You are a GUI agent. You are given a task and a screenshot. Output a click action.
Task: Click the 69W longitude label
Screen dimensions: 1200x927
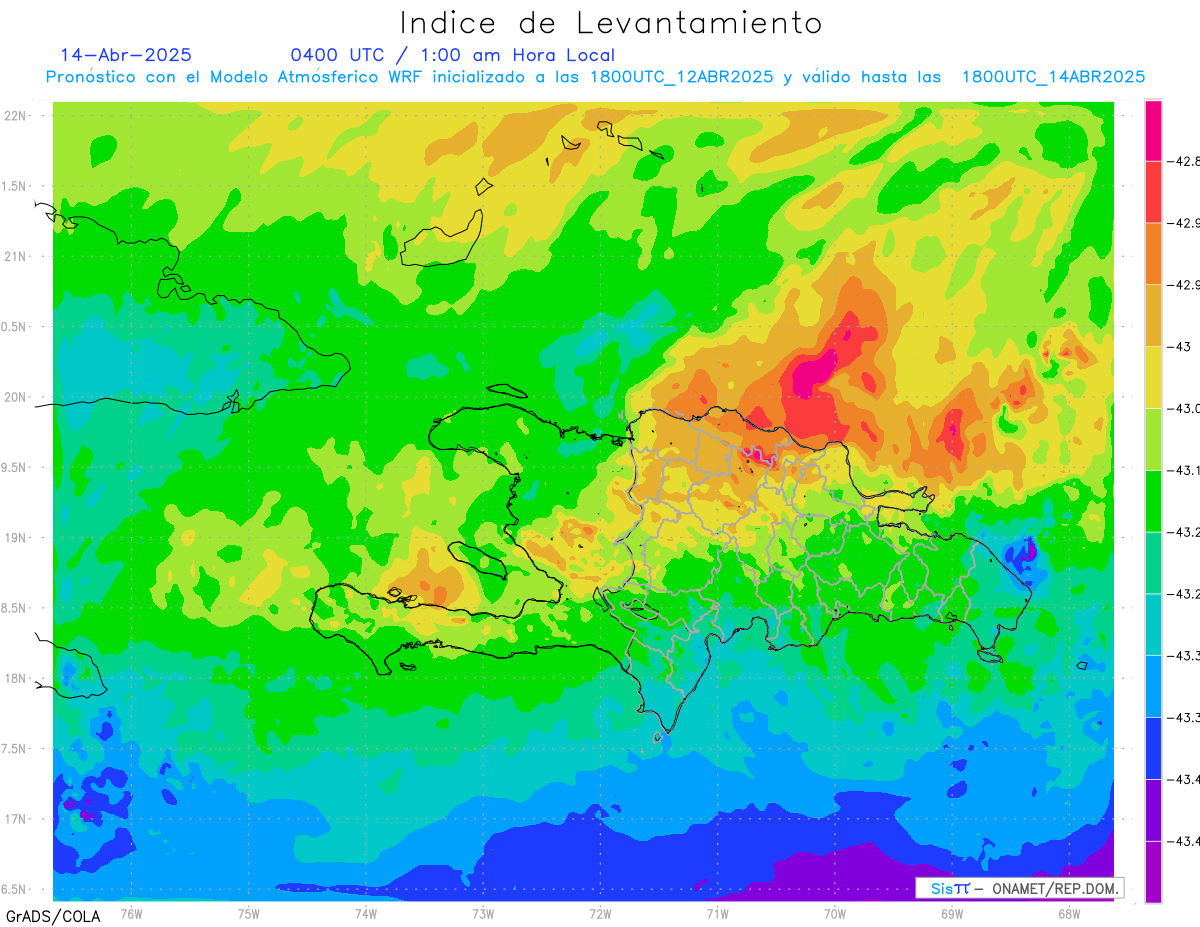click(x=952, y=914)
